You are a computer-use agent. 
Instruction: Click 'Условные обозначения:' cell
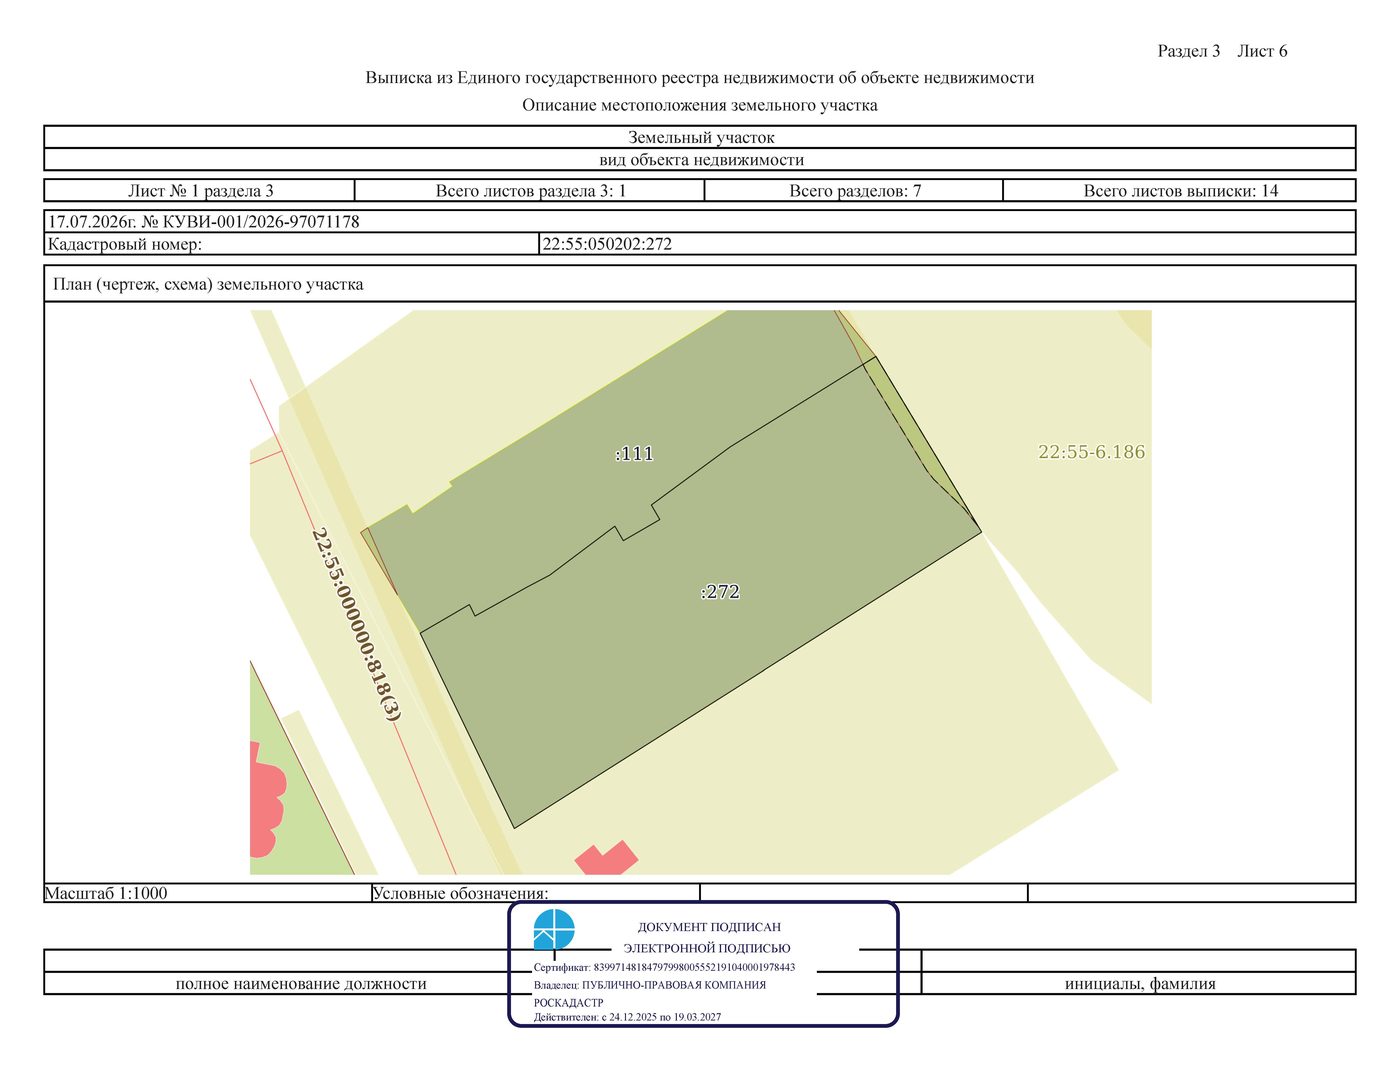click(535, 893)
